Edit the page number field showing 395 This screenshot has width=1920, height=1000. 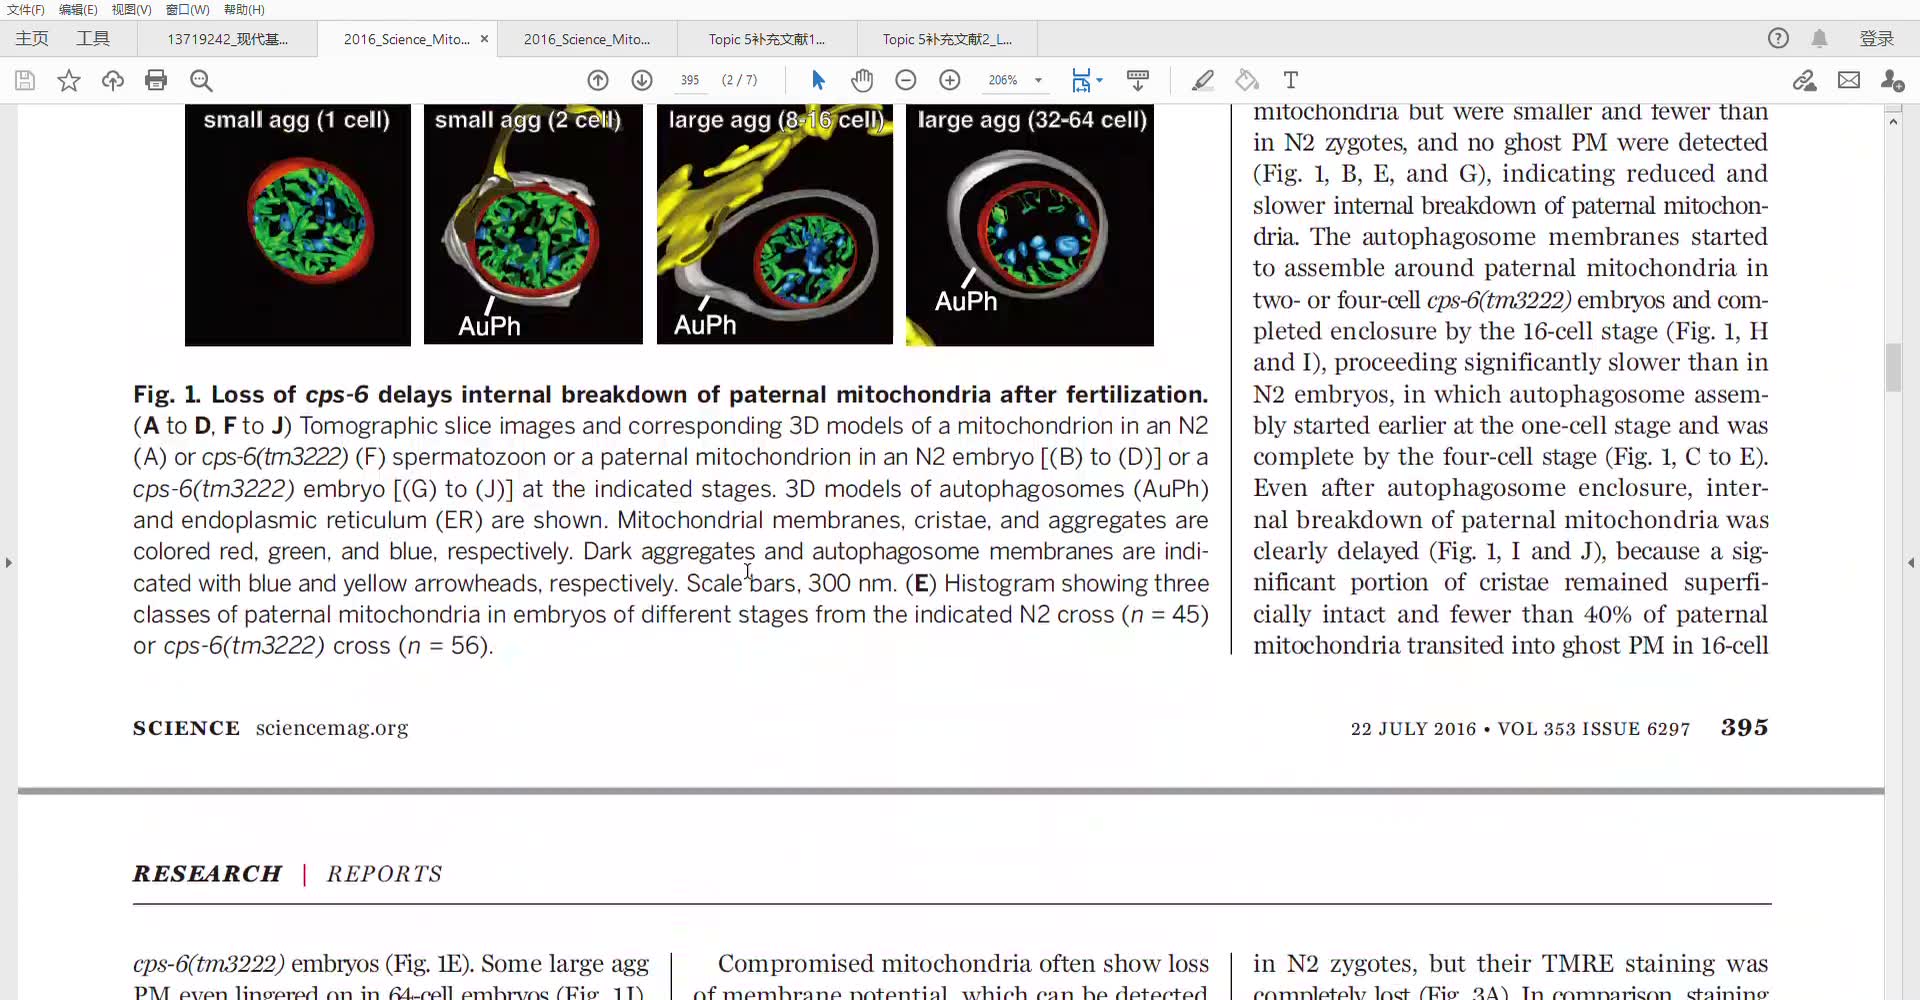click(x=690, y=80)
